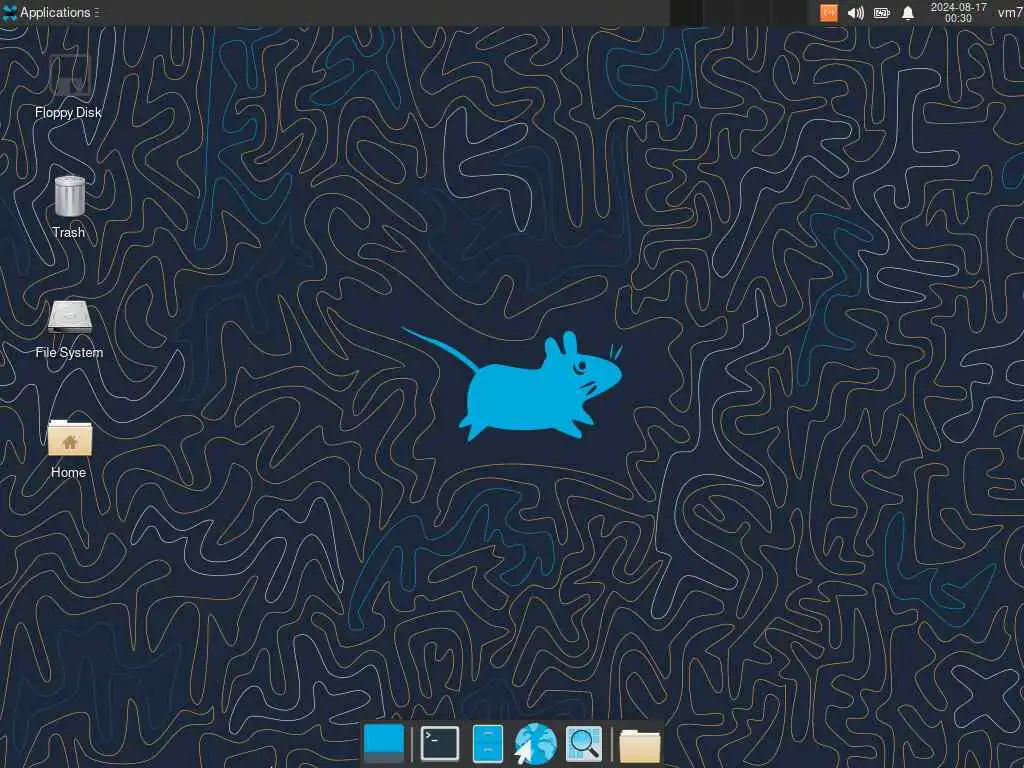The height and width of the screenshot is (768, 1024).
Task: Select the Trash desktop icon
Action: point(69,196)
